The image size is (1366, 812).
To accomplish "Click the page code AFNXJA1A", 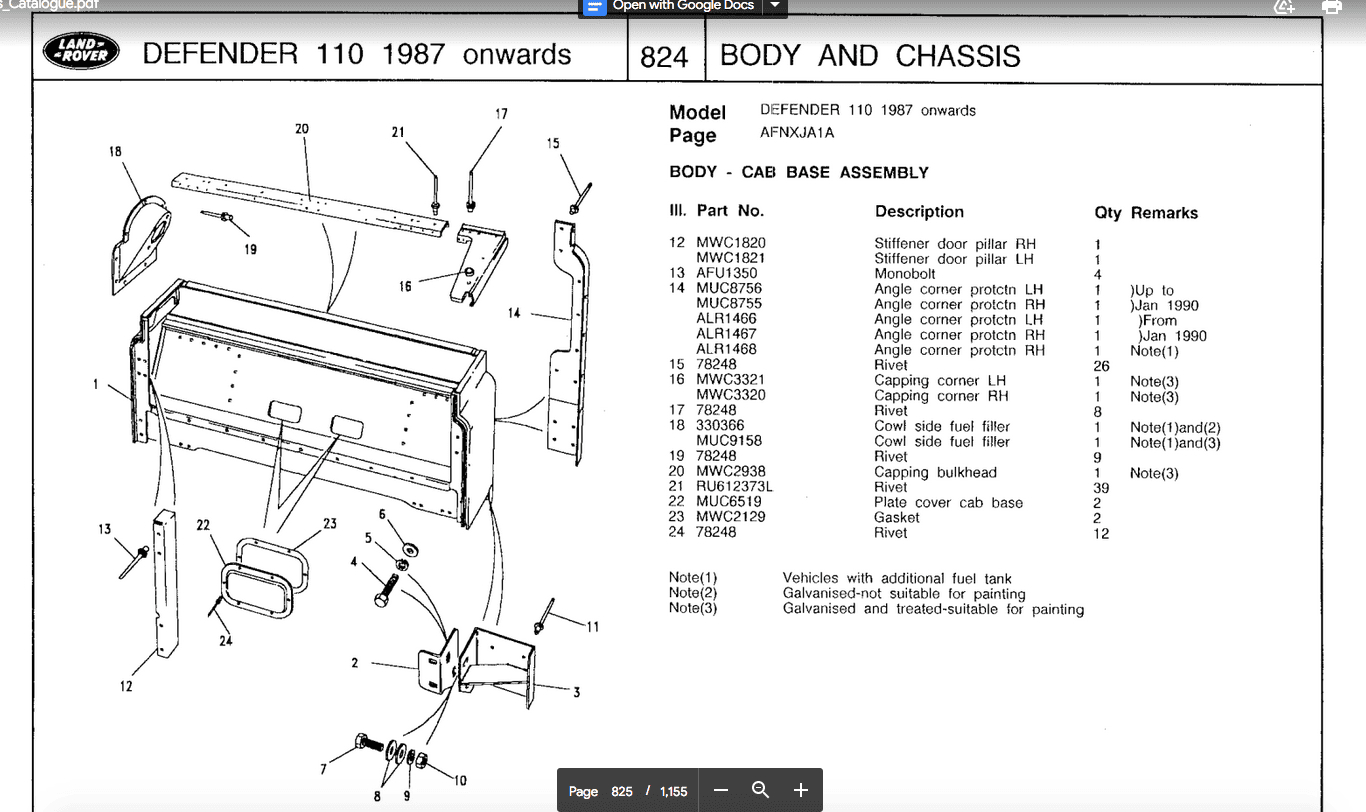I will point(797,133).
